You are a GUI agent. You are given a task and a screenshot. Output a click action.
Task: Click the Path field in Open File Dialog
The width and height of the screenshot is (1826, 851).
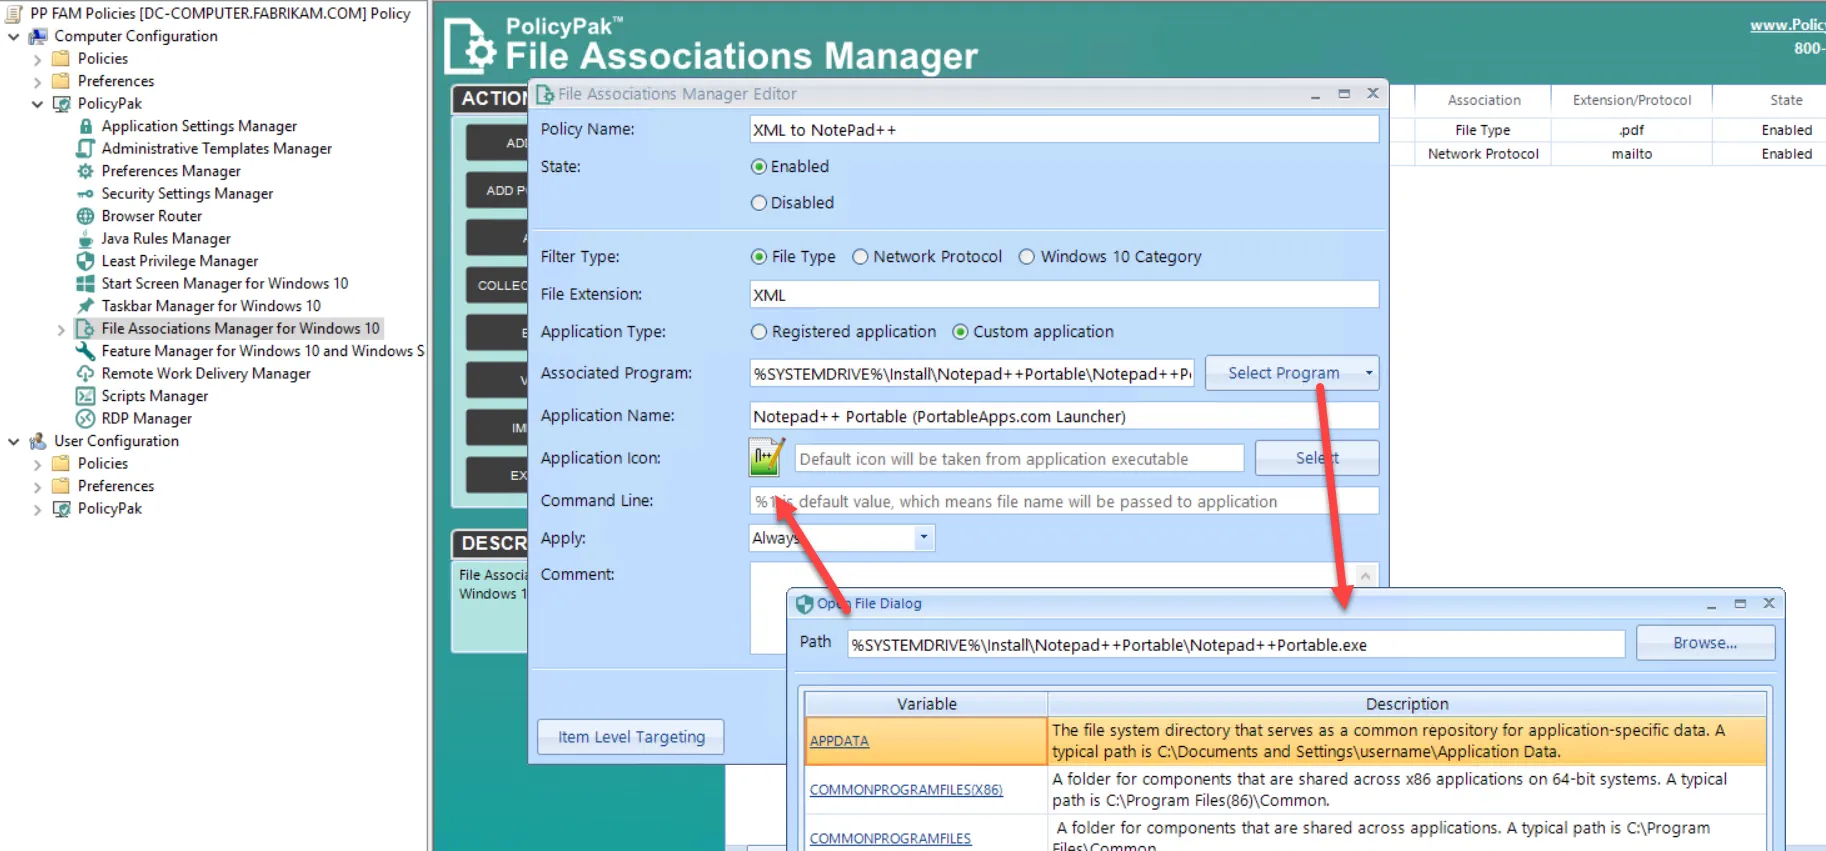coord(1236,645)
